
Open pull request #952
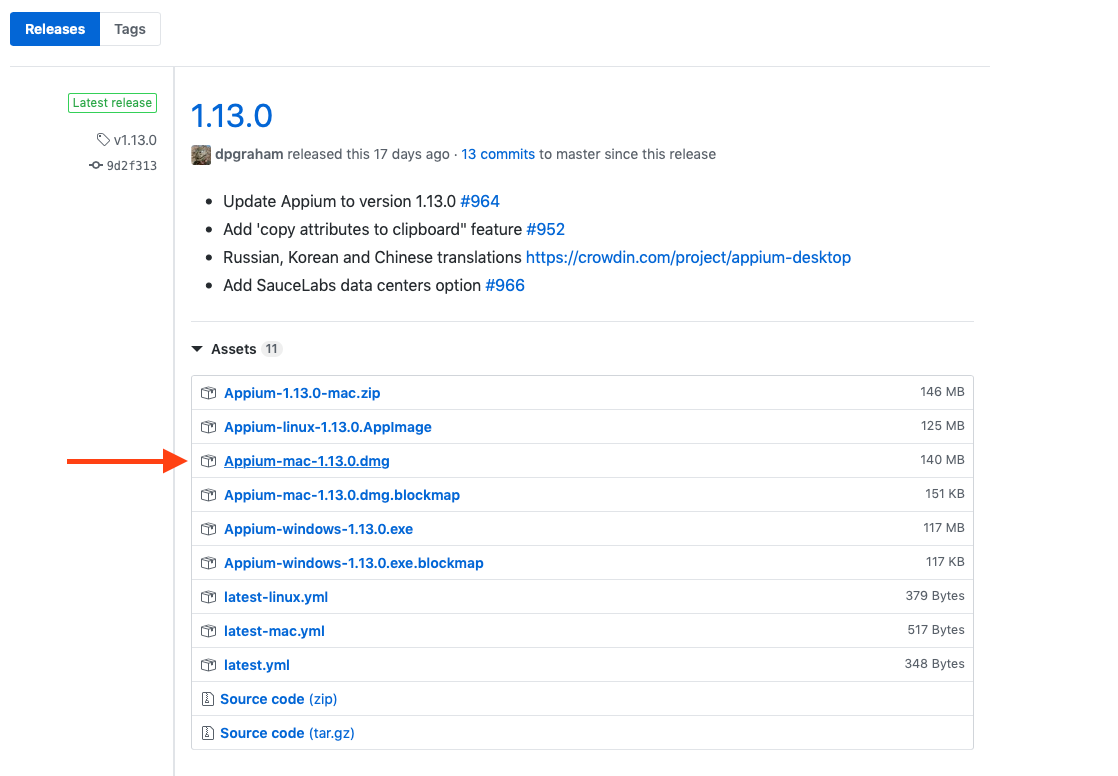click(545, 229)
